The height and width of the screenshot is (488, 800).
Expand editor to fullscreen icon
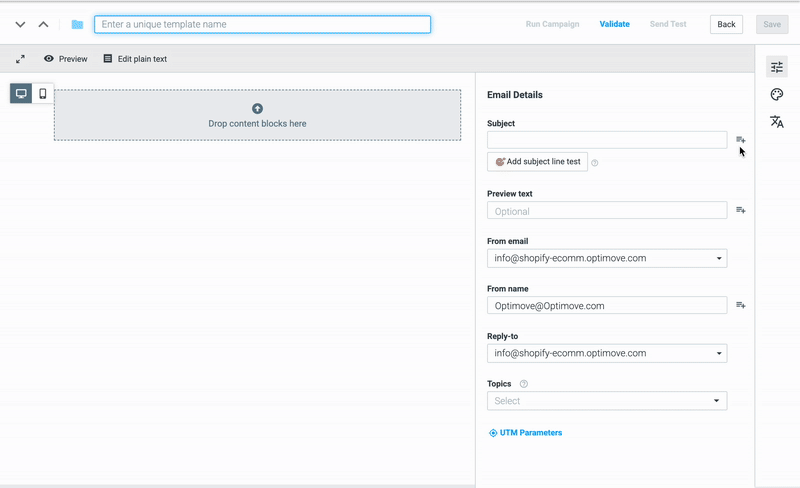(20, 59)
